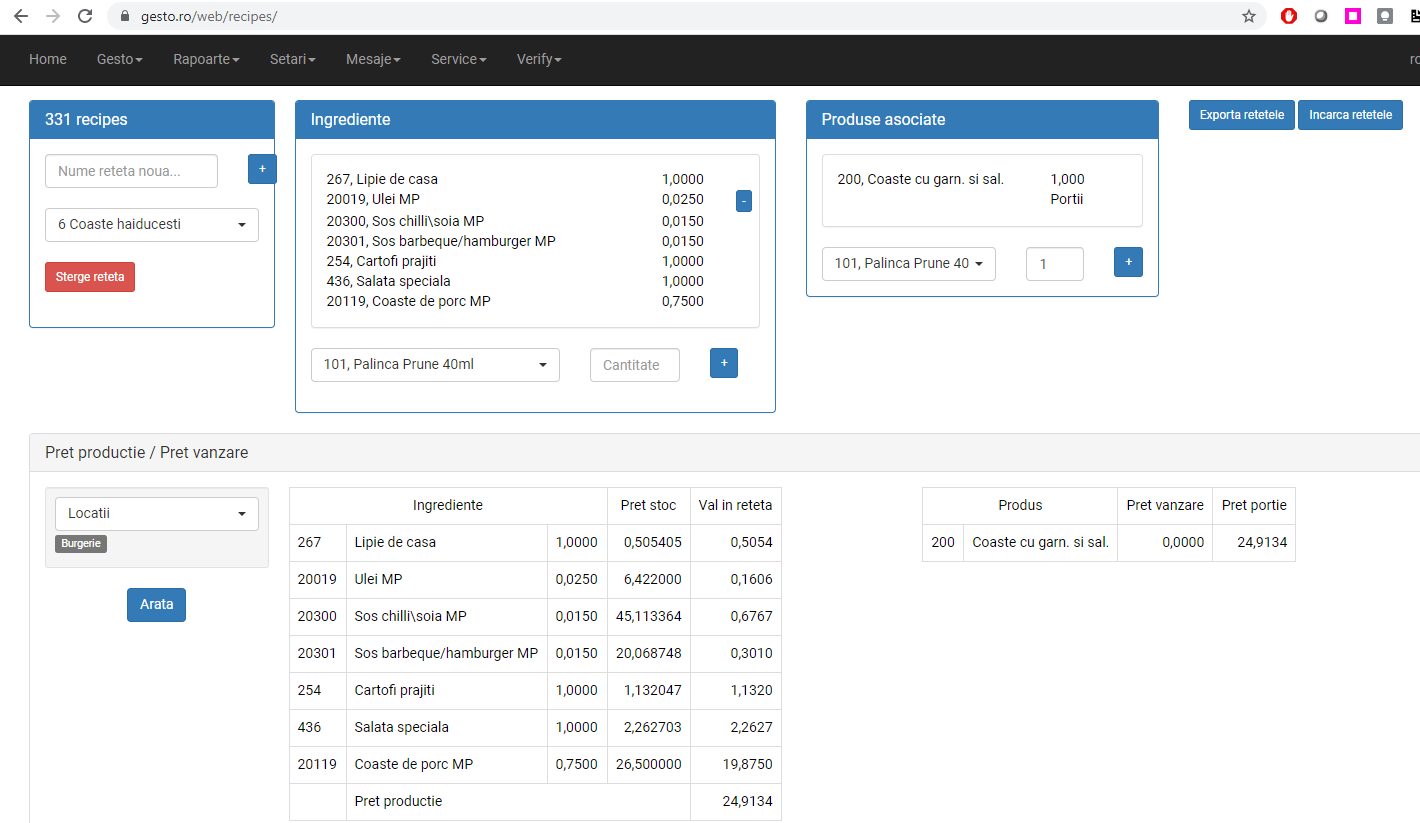Bookmark this page with the star icon
The width and height of the screenshot is (1420, 823).
1248,16
